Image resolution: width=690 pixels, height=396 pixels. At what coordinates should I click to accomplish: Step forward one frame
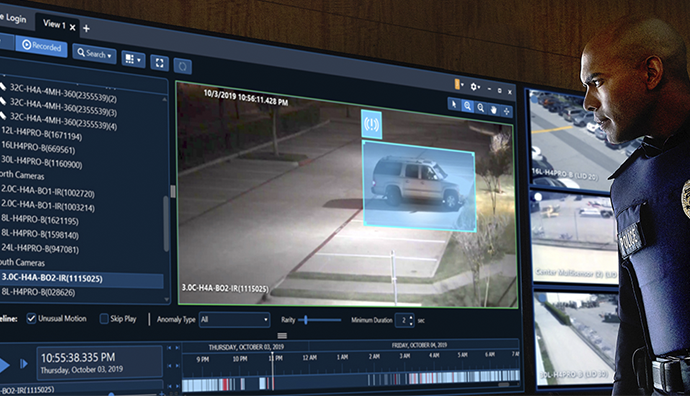coord(24,363)
